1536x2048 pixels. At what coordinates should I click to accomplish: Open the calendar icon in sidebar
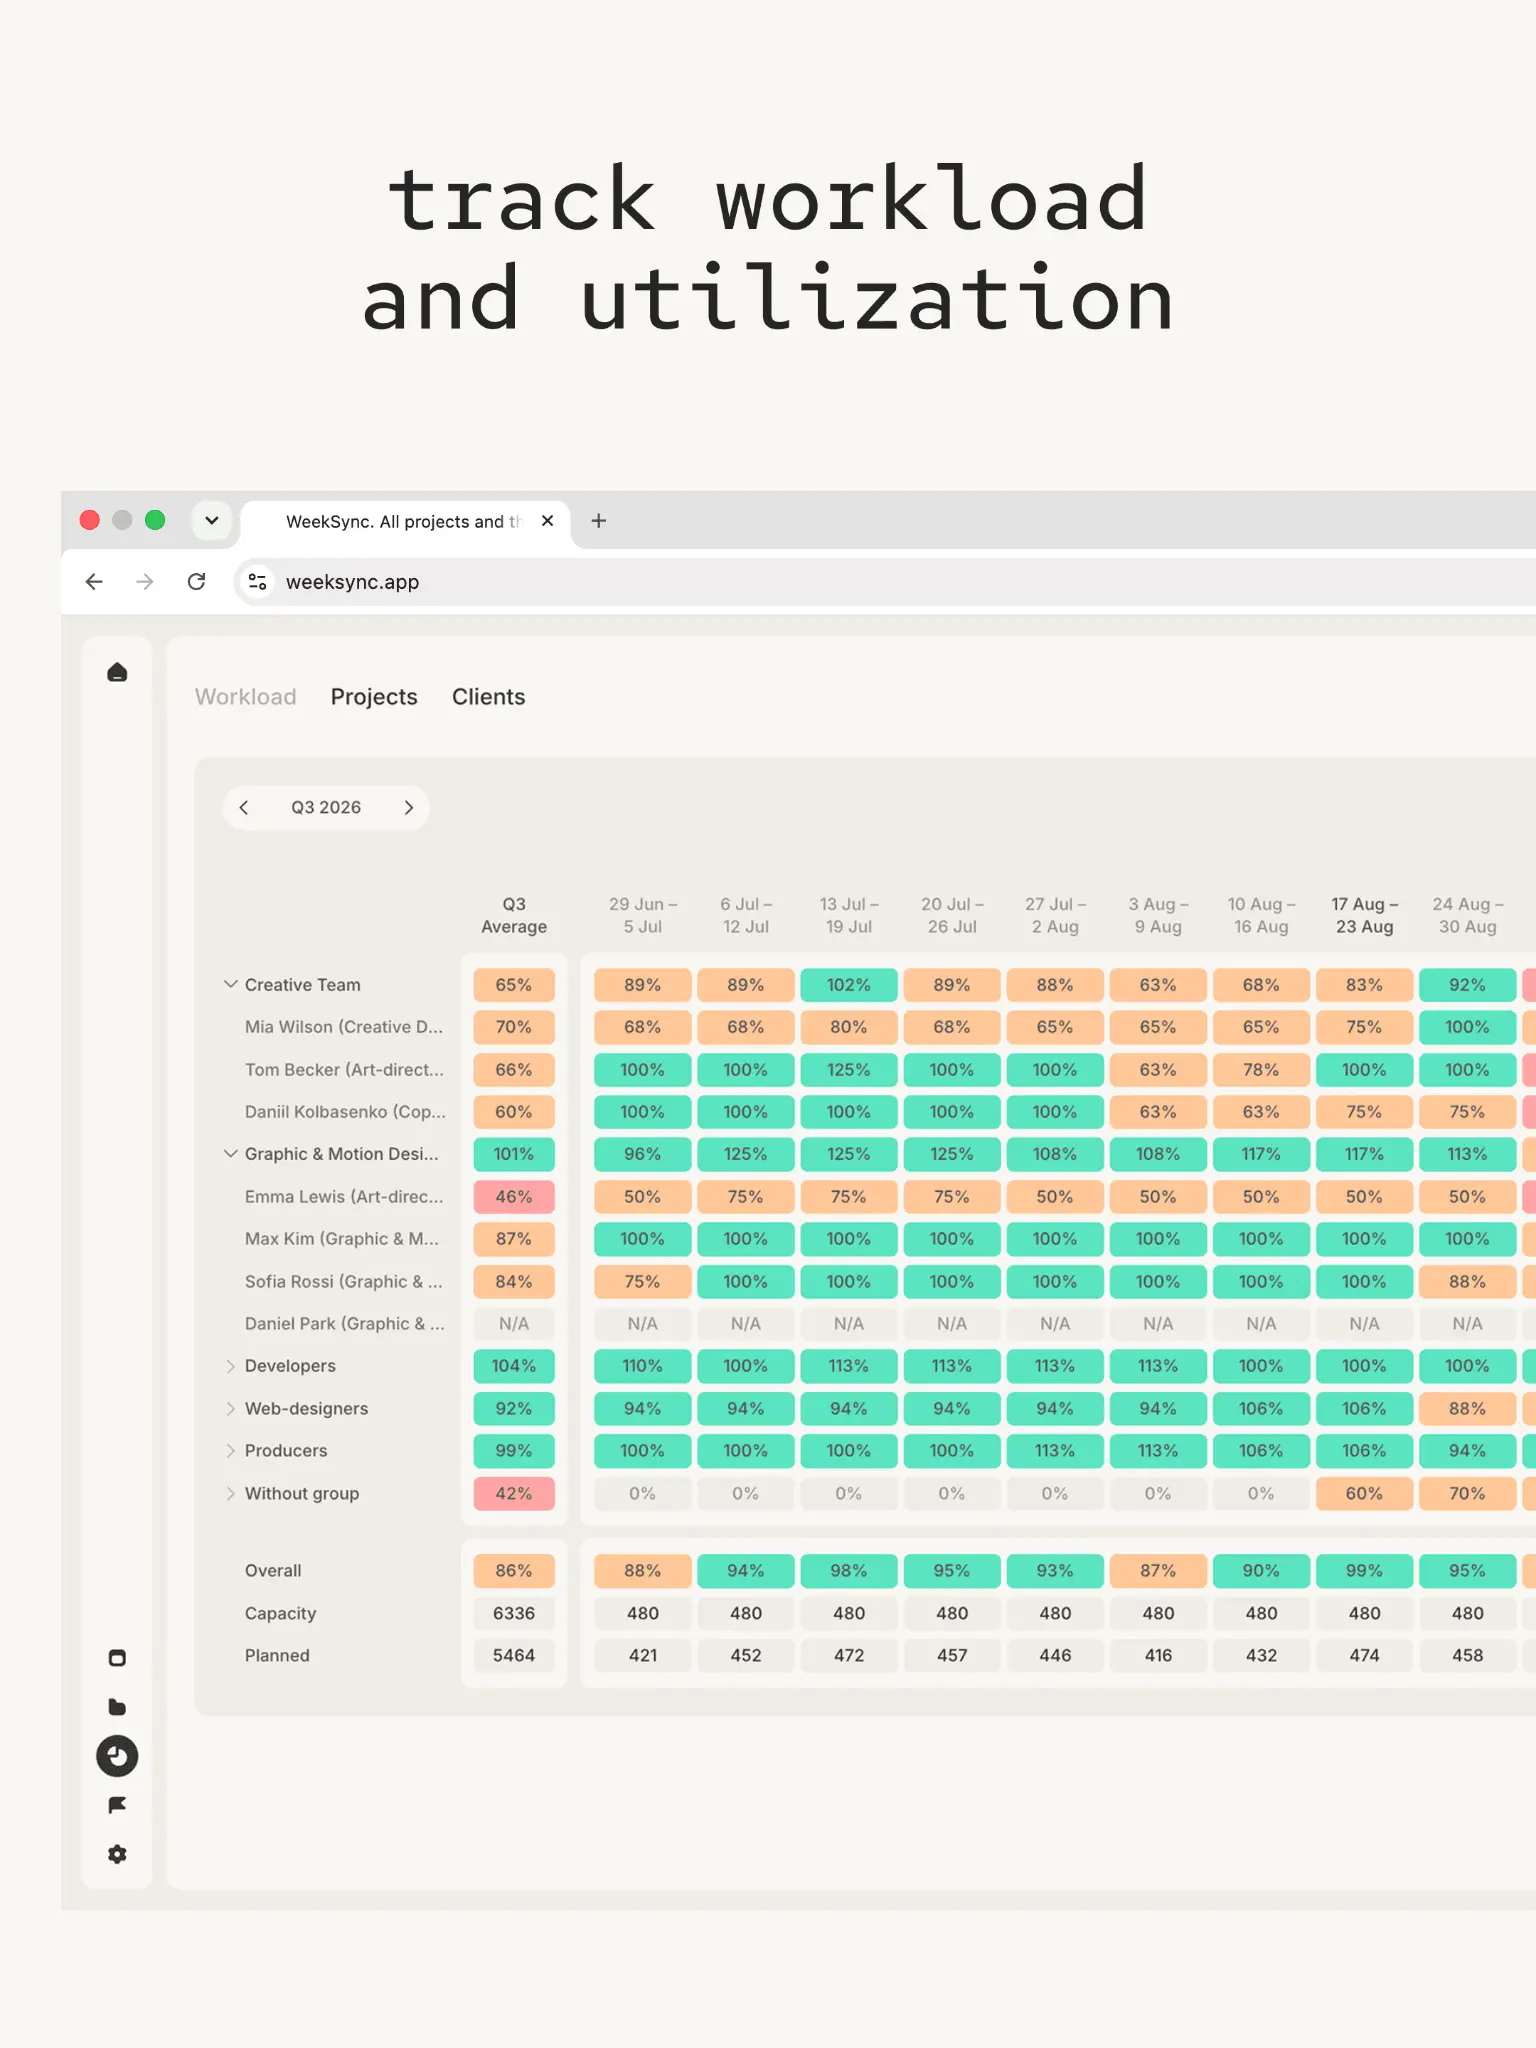(117, 1658)
